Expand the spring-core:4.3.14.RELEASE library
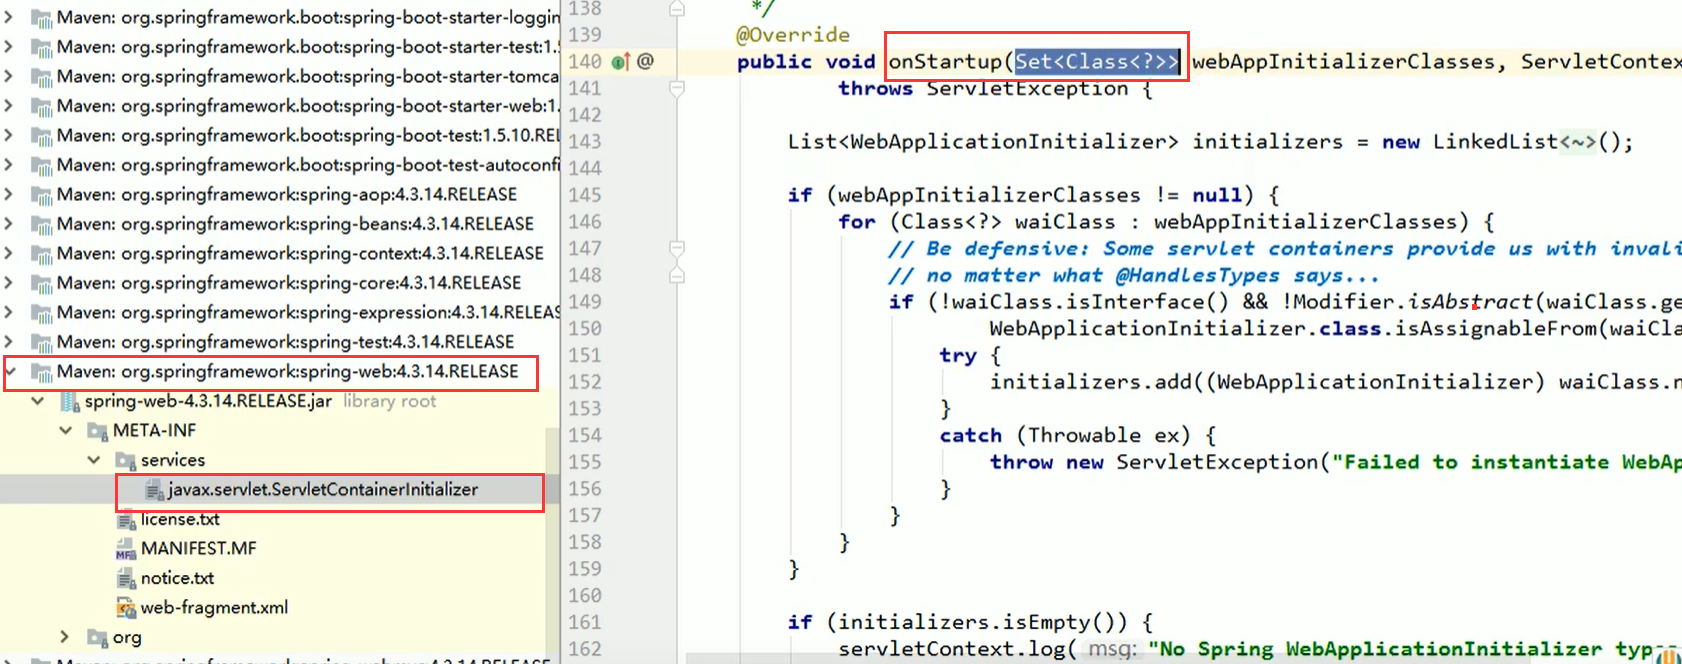 point(9,283)
